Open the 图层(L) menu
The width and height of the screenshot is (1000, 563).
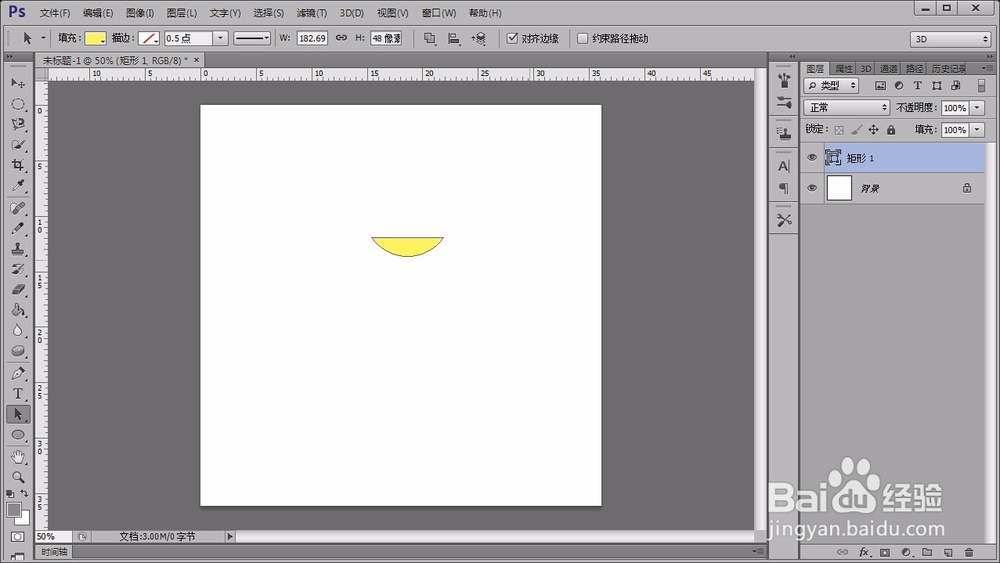(182, 13)
